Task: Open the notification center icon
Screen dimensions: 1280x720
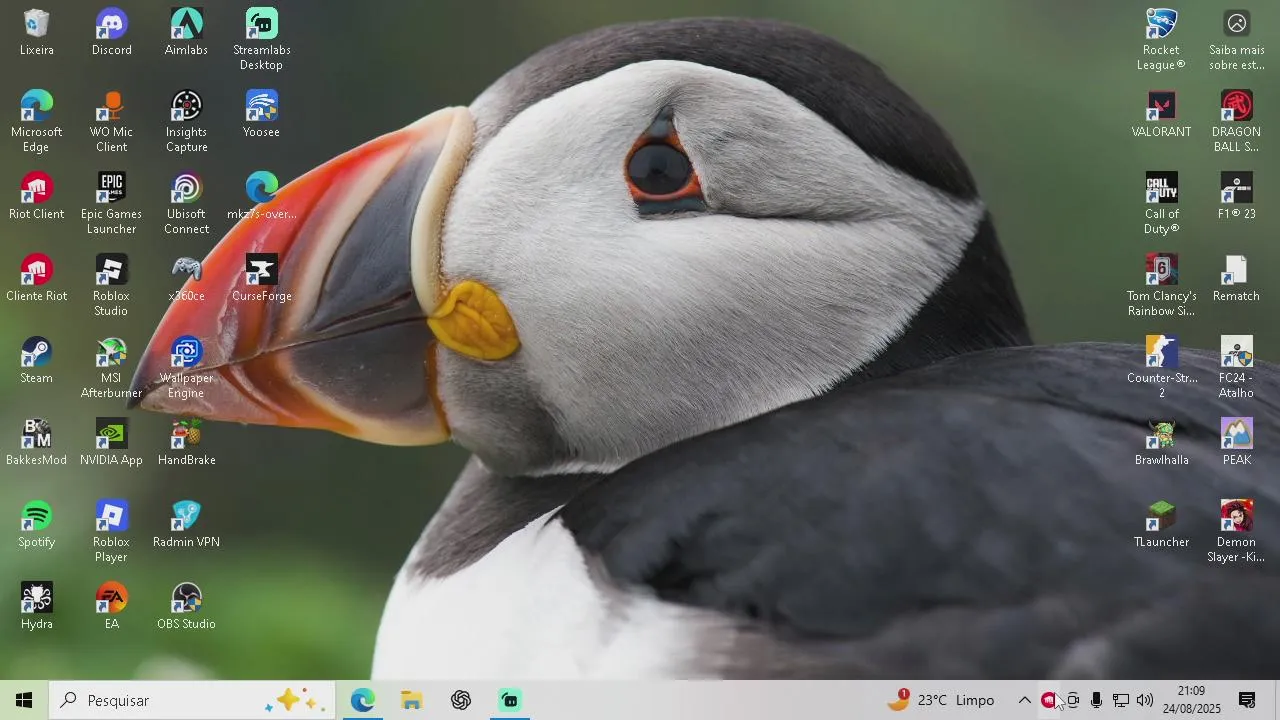Action: click(x=1247, y=700)
